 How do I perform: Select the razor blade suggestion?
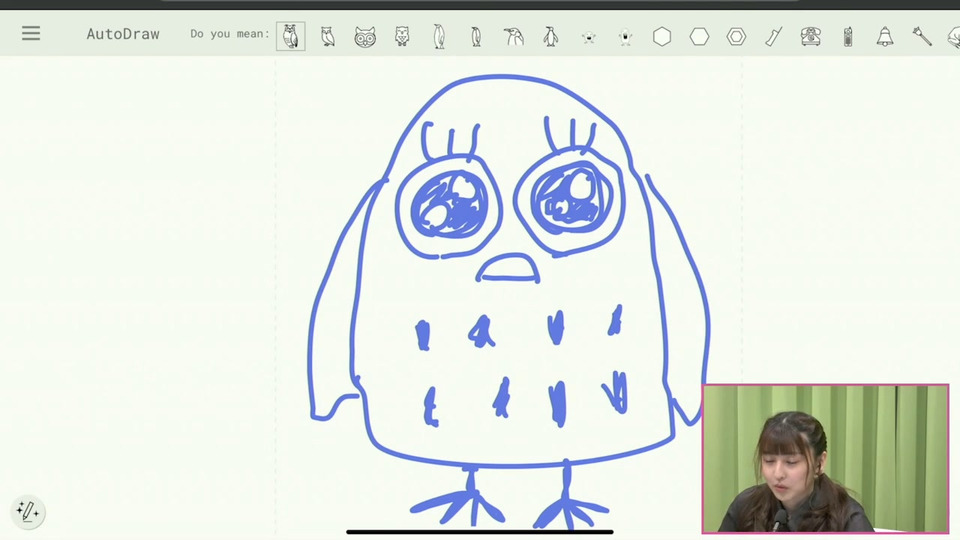pos(774,37)
